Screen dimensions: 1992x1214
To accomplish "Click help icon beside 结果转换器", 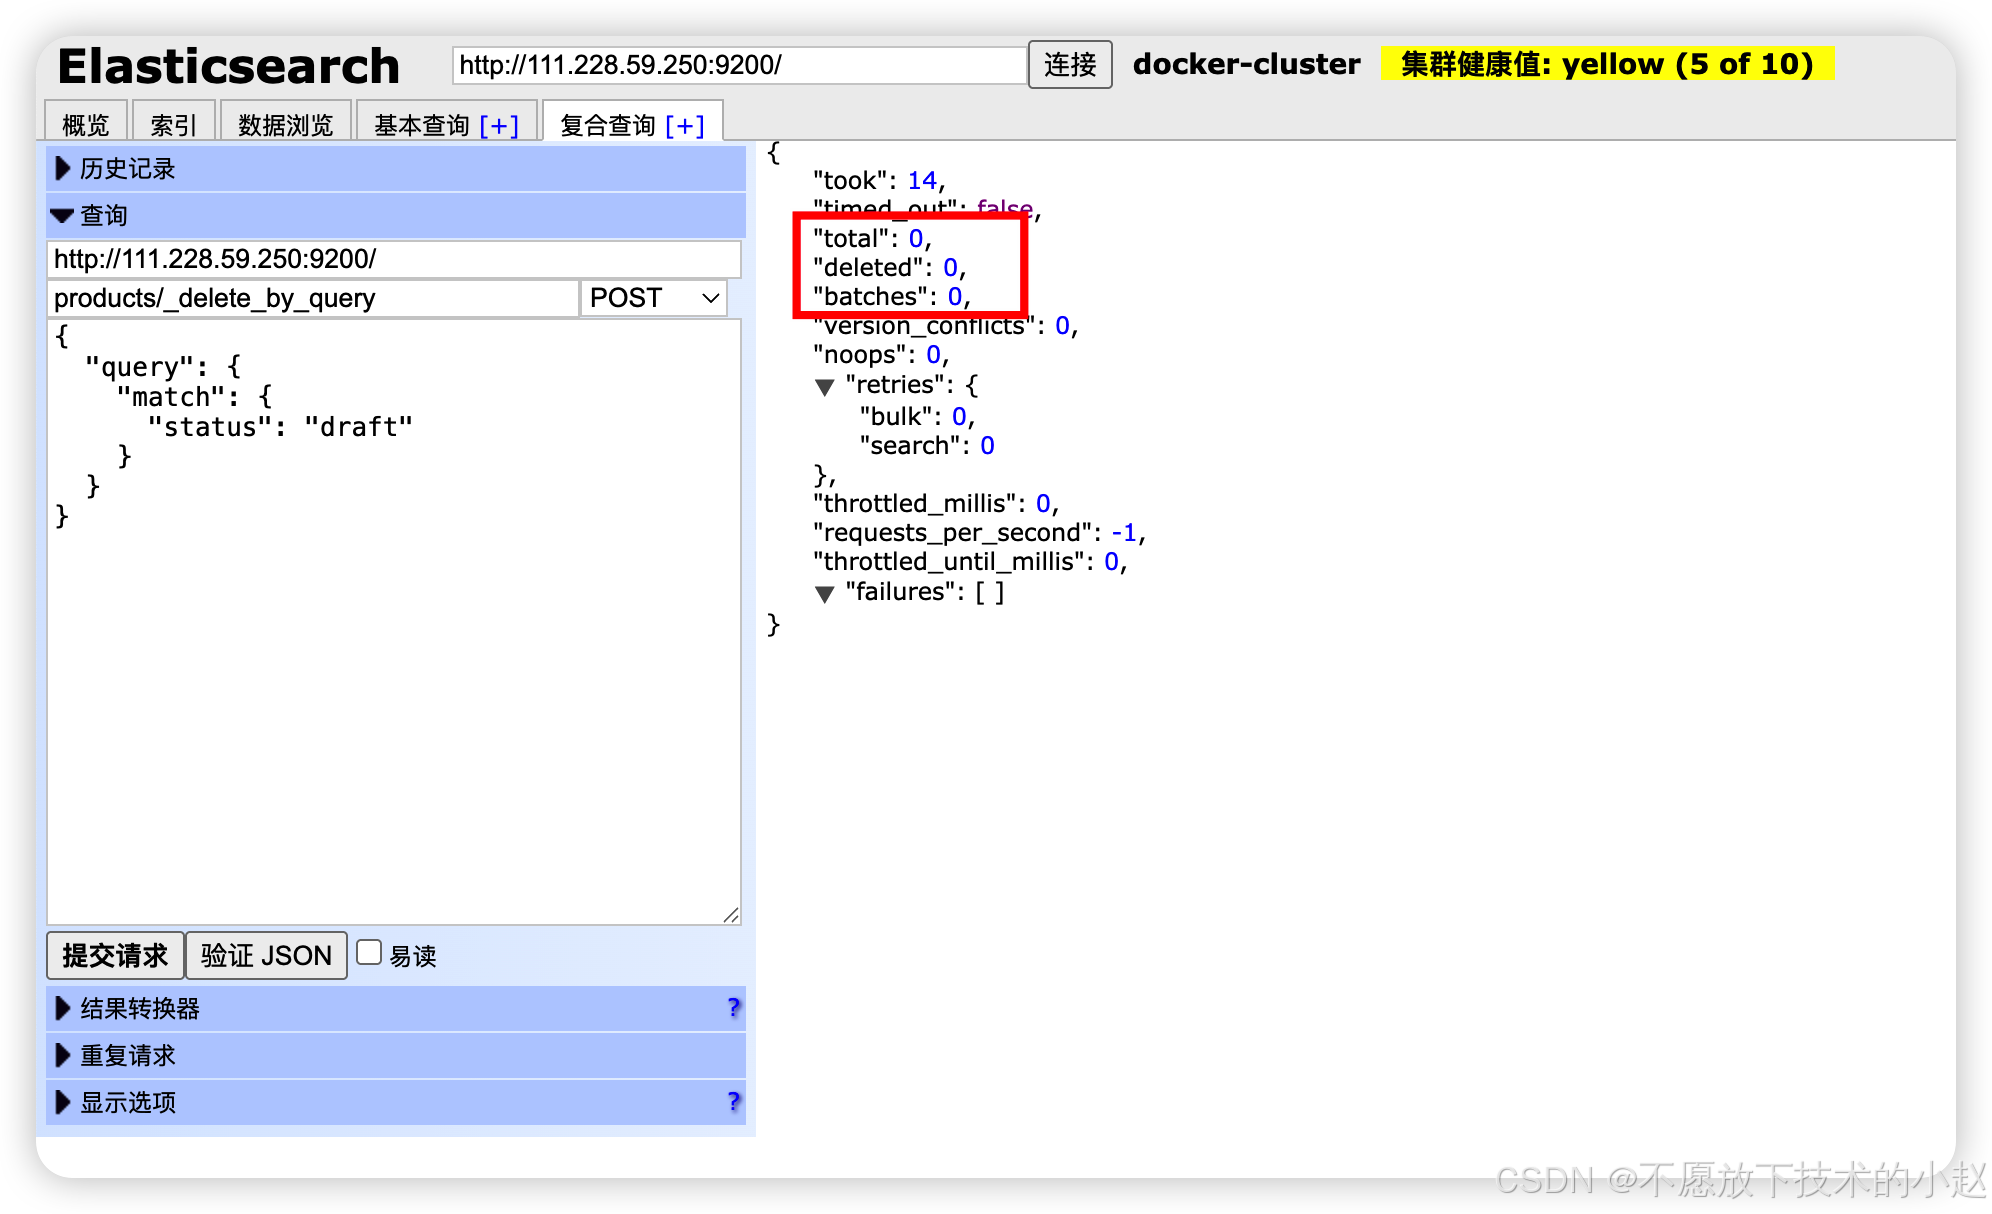I will coord(733,1007).
